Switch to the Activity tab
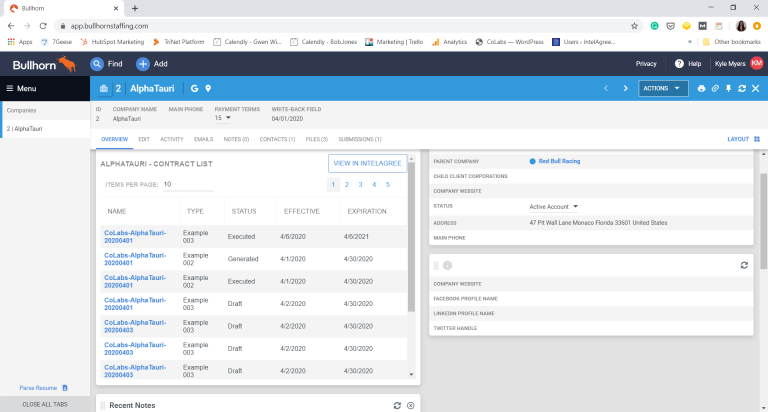Viewport: 768px width, 412px height. tap(171, 139)
